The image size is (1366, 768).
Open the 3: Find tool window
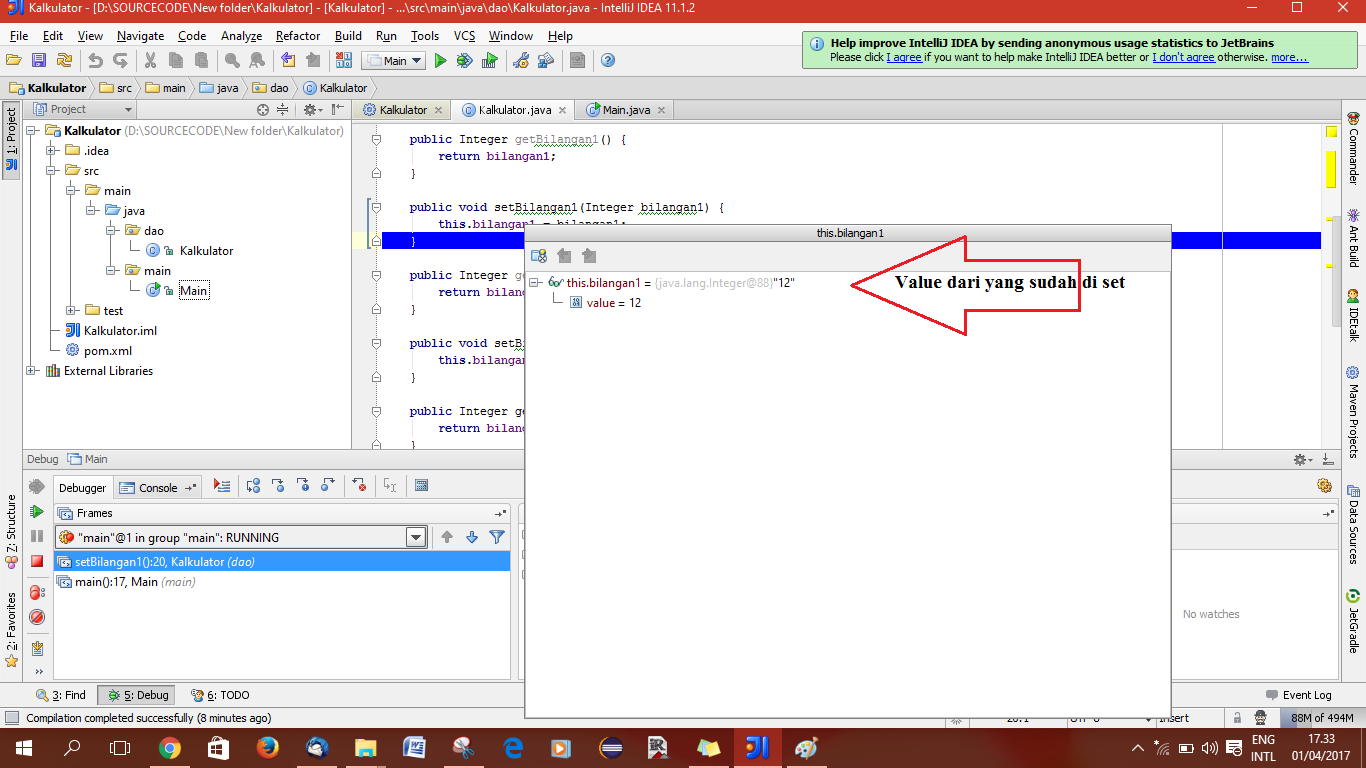pyautogui.click(x=60, y=695)
